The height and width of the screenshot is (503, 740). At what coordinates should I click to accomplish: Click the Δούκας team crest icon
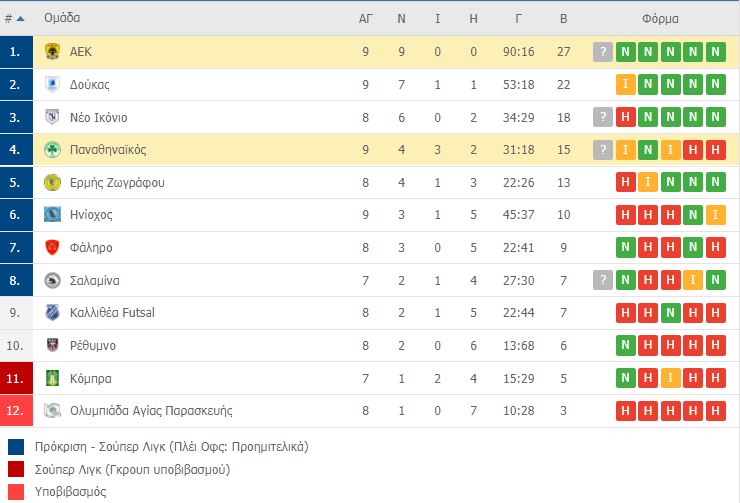53,85
